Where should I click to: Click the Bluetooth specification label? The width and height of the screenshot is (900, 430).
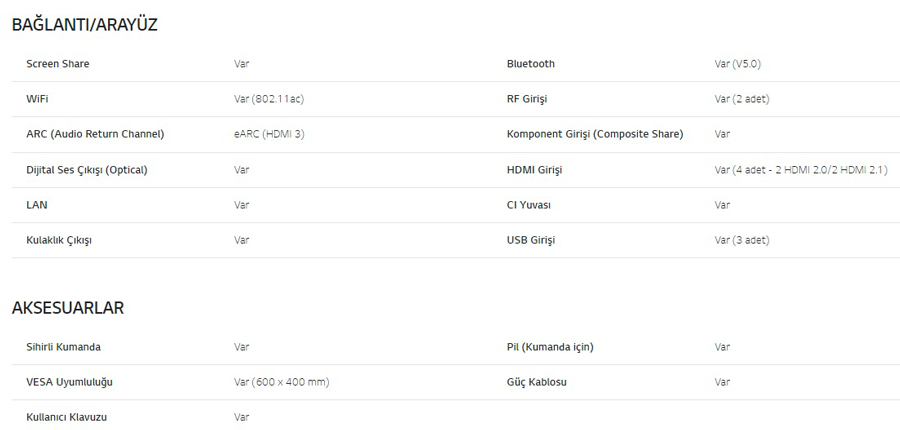click(531, 64)
